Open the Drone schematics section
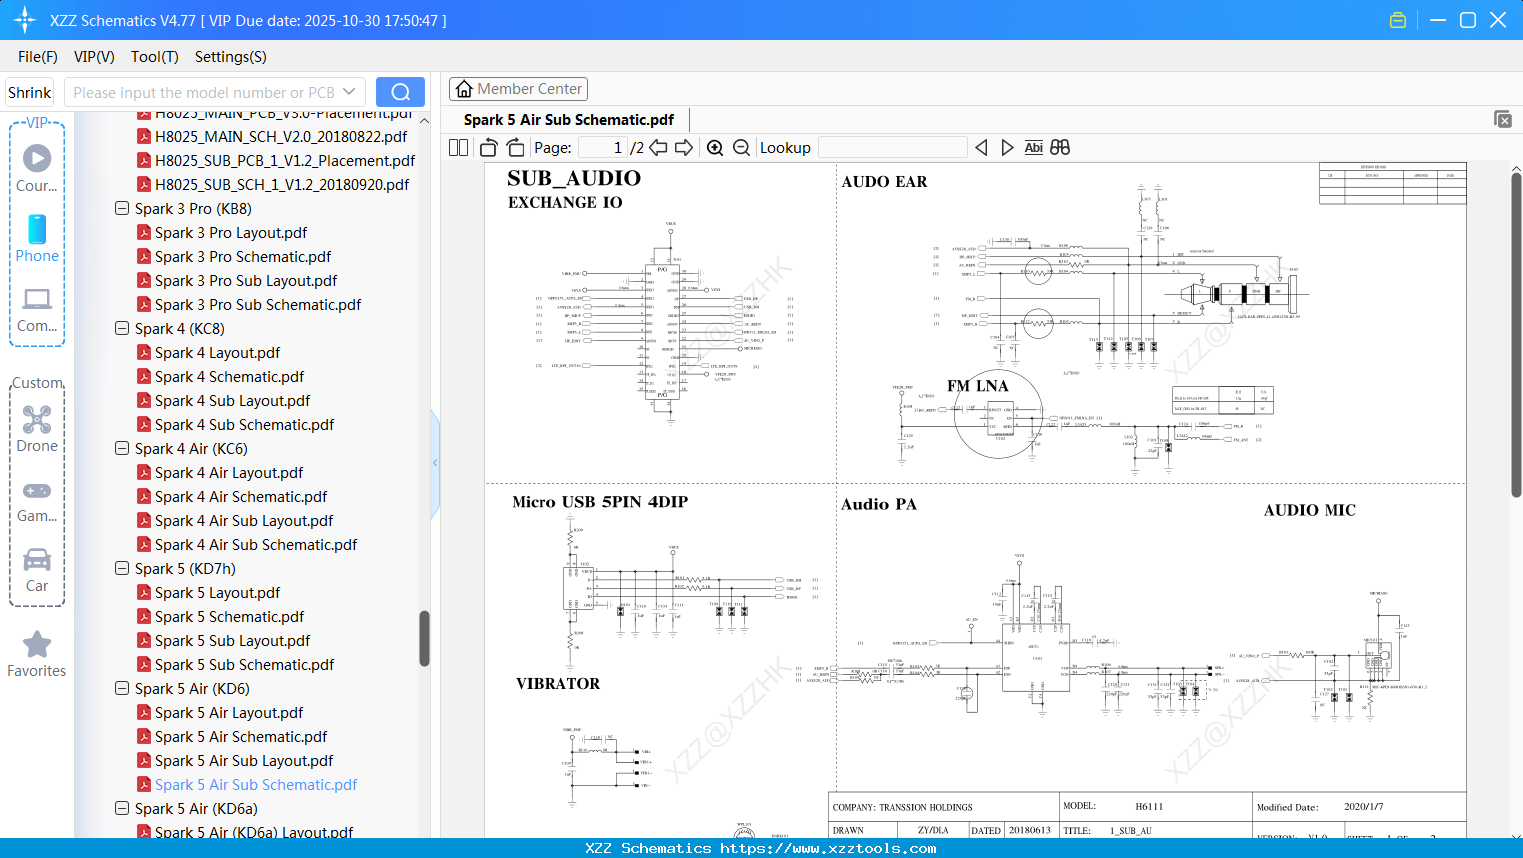Screen dimensions: 1523x858 coord(37,420)
